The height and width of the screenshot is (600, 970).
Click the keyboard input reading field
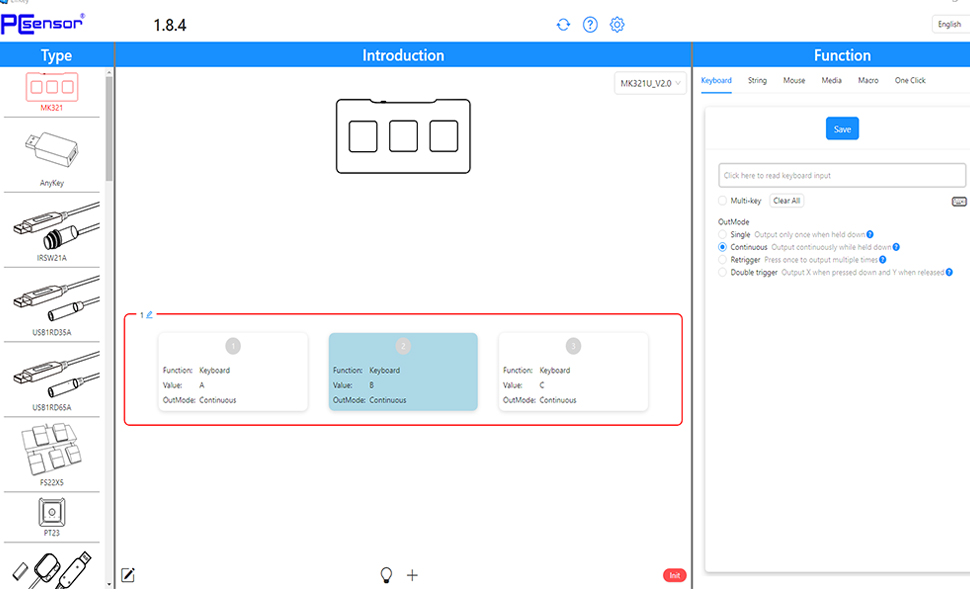pyautogui.click(x=842, y=175)
